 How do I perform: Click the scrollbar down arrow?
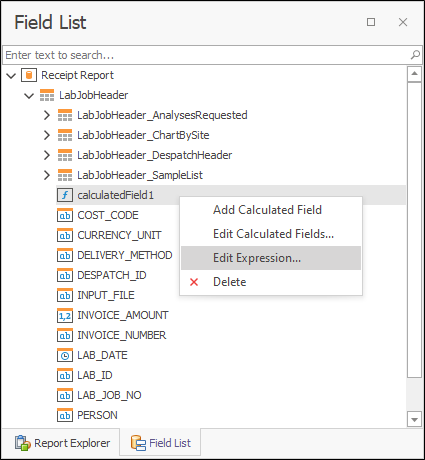[414, 419]
